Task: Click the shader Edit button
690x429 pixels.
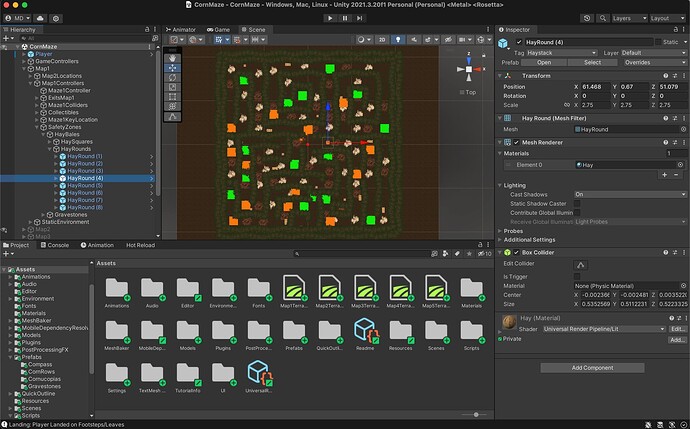Action: tap(677, 329)
